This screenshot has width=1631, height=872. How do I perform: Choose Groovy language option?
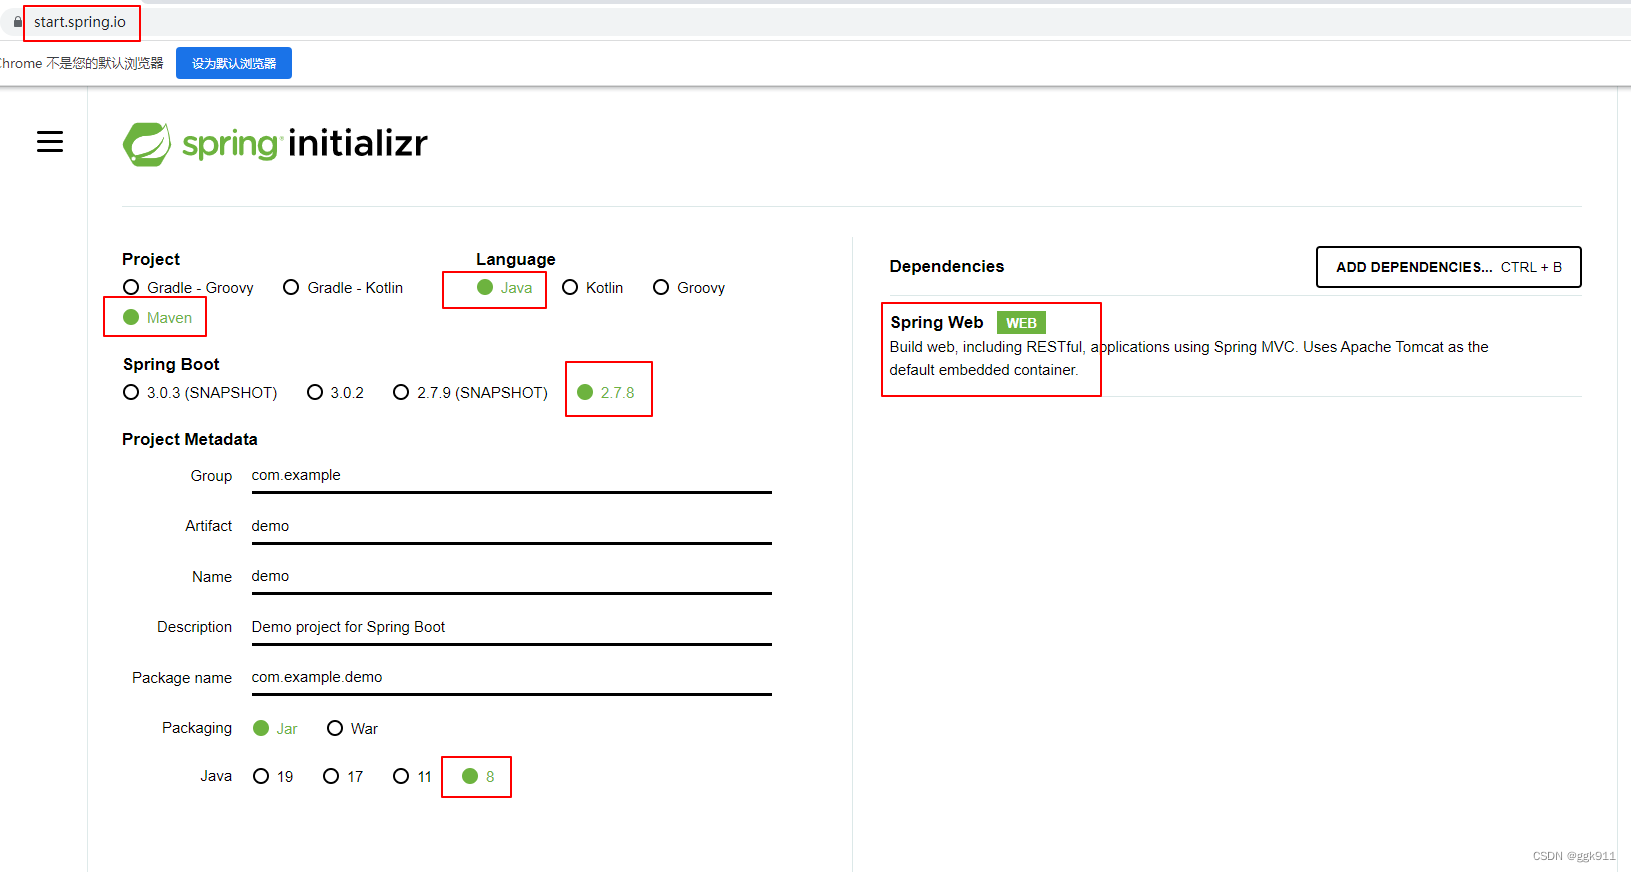point(689,288)
